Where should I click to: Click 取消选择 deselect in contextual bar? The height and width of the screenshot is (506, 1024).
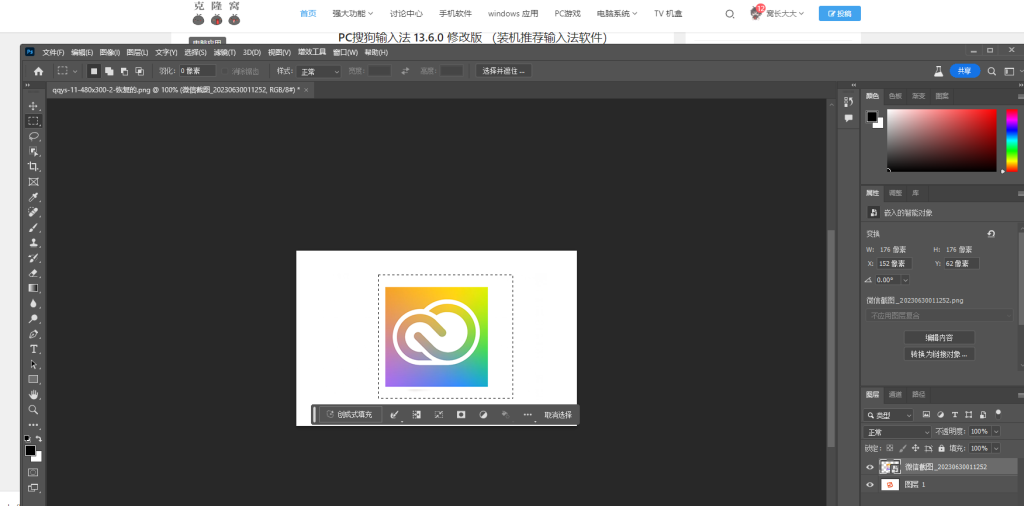pos(558,415)
